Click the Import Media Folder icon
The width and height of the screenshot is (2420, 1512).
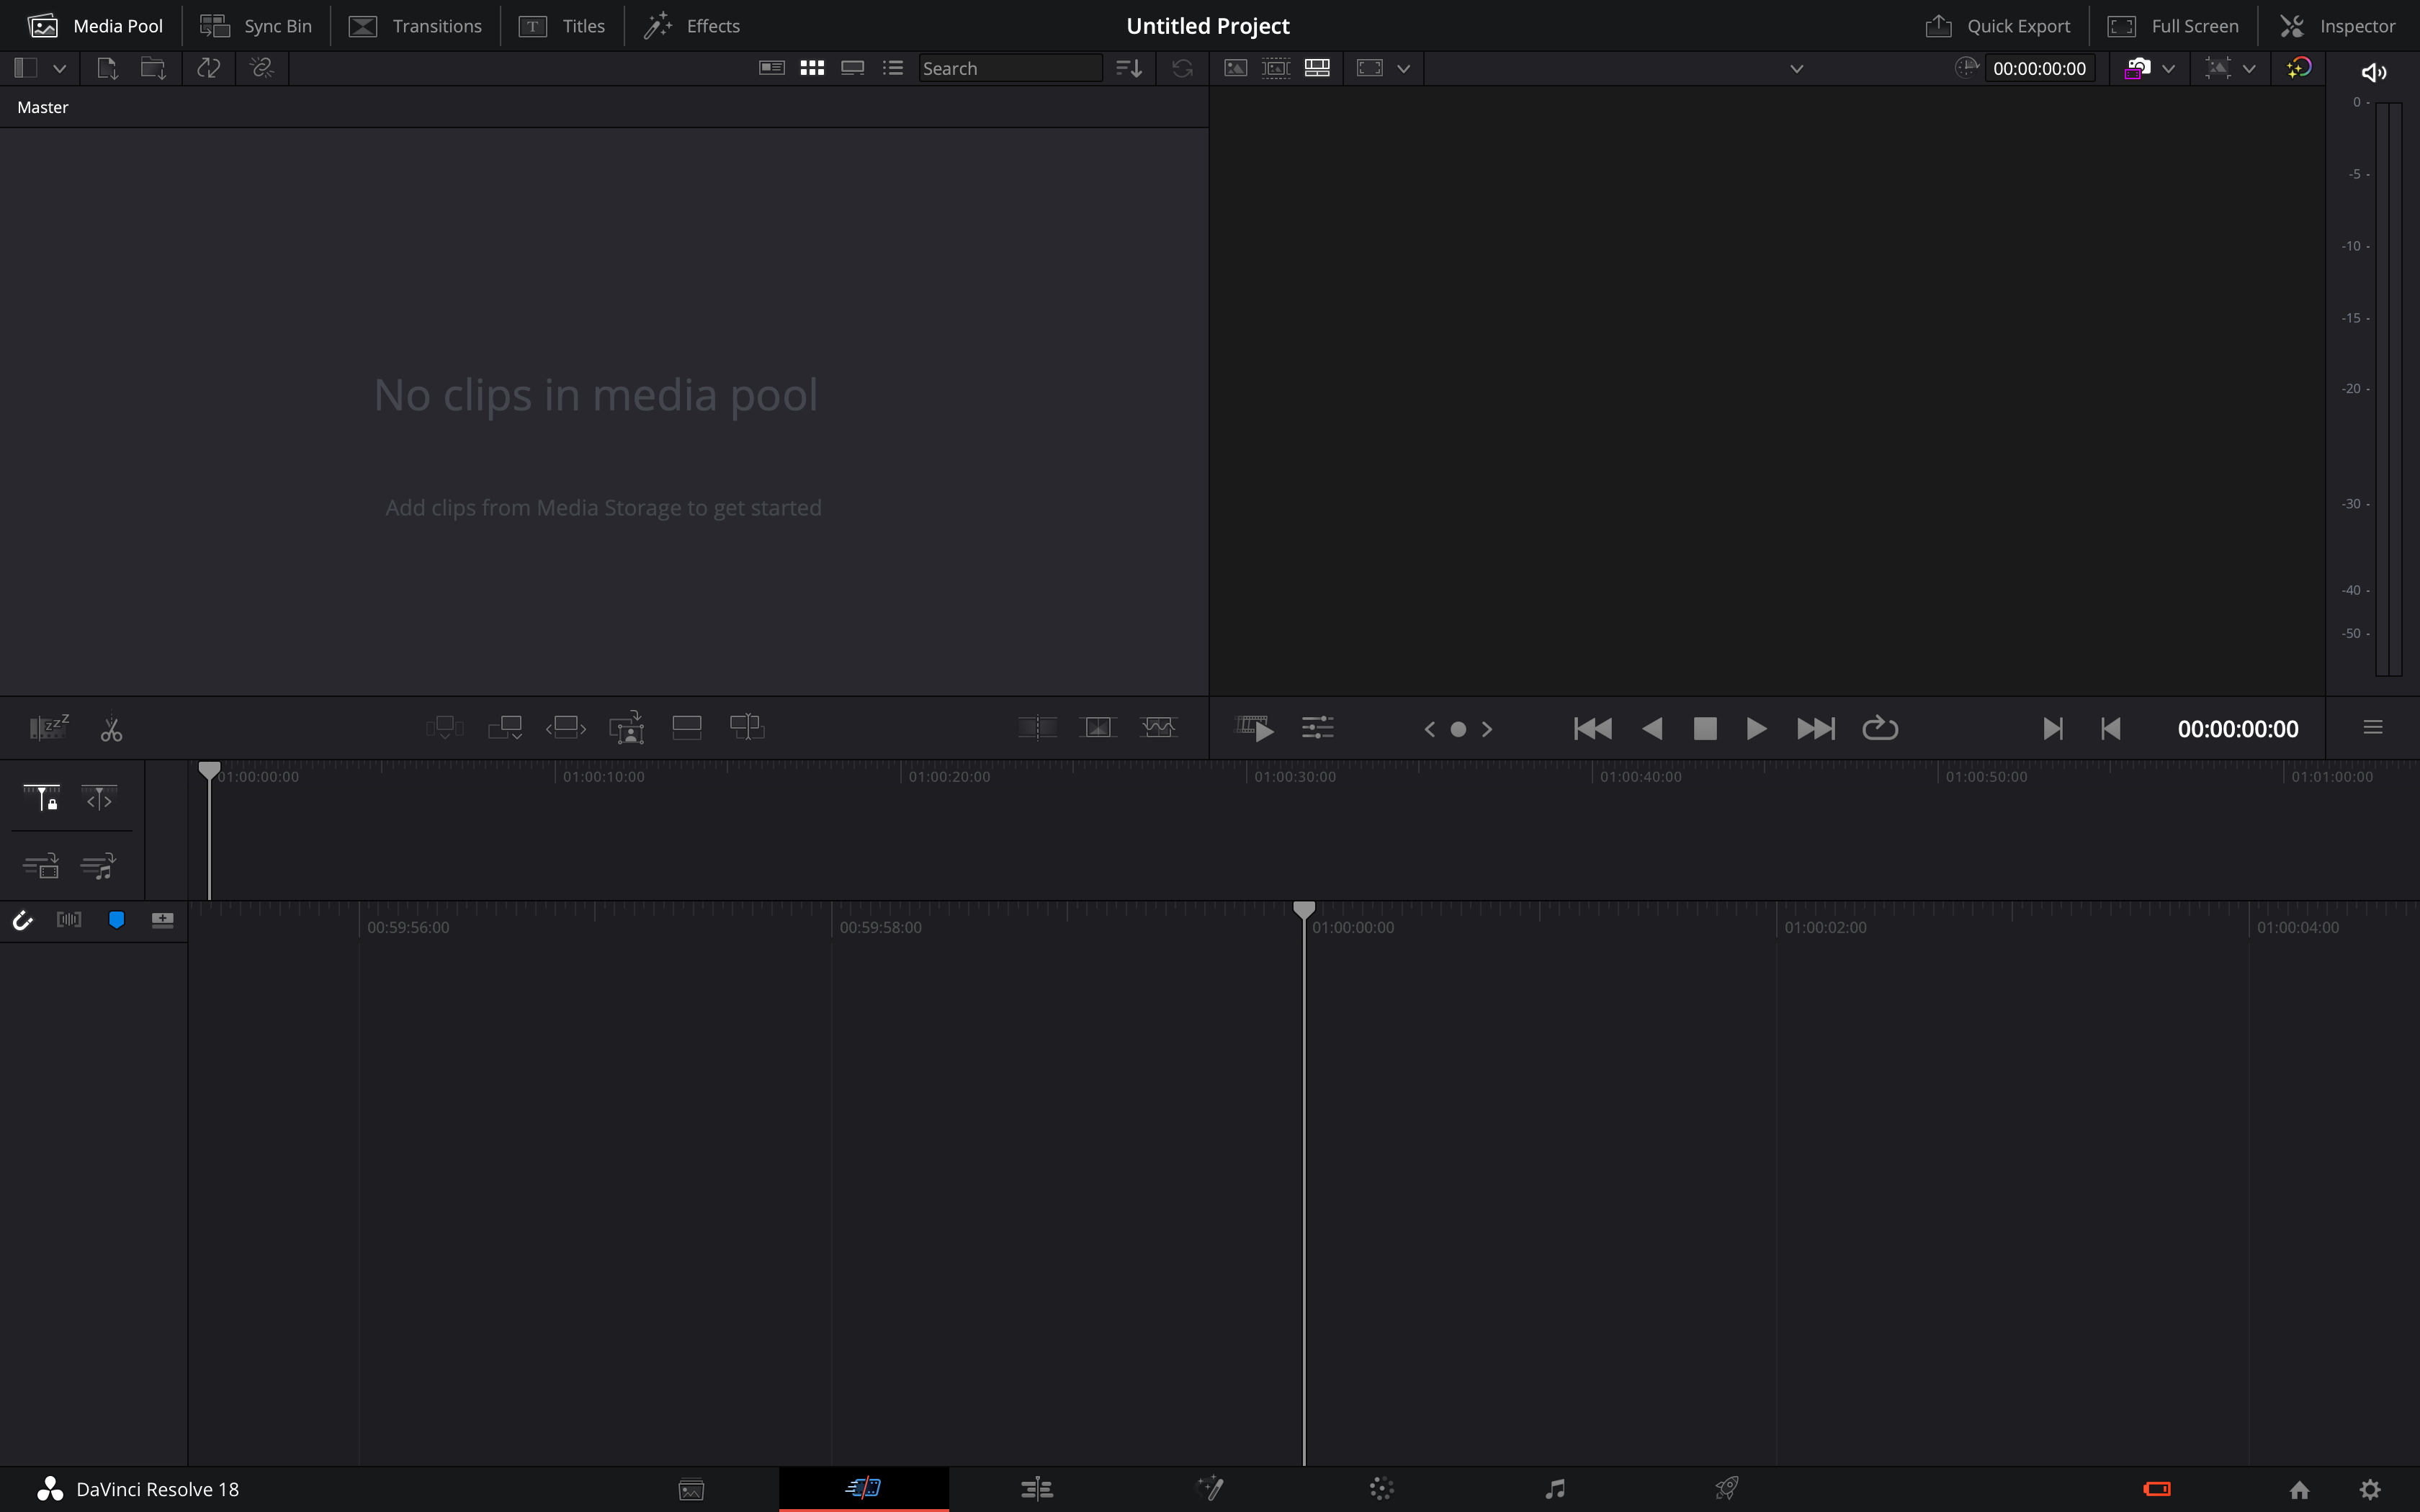coord(153,68)
